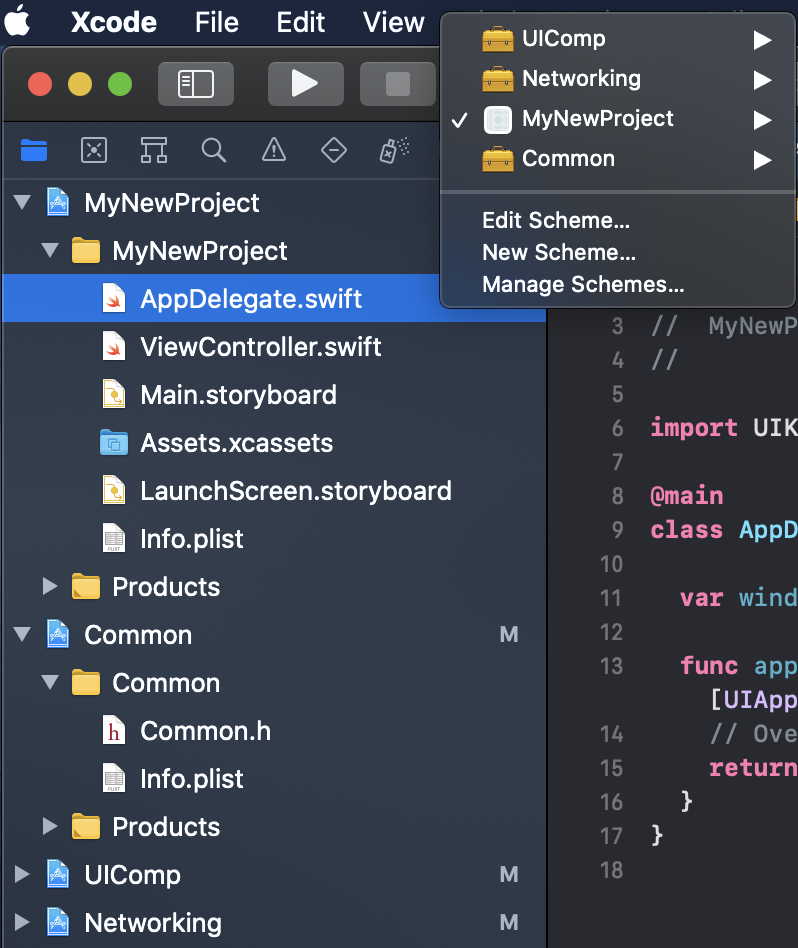Select the Common scheme in menu
Image resolution: width=798 pixels, height=948 pixels.
click(x=617, y=158)
